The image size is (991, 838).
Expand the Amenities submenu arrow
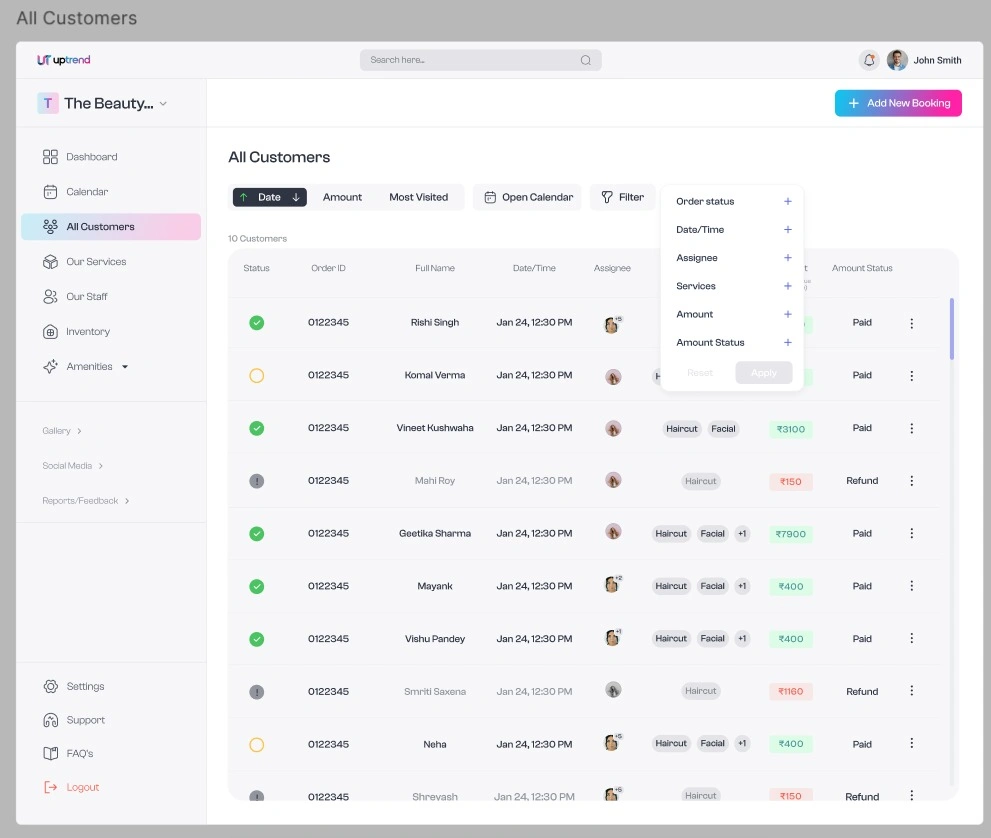coord(125,367)
